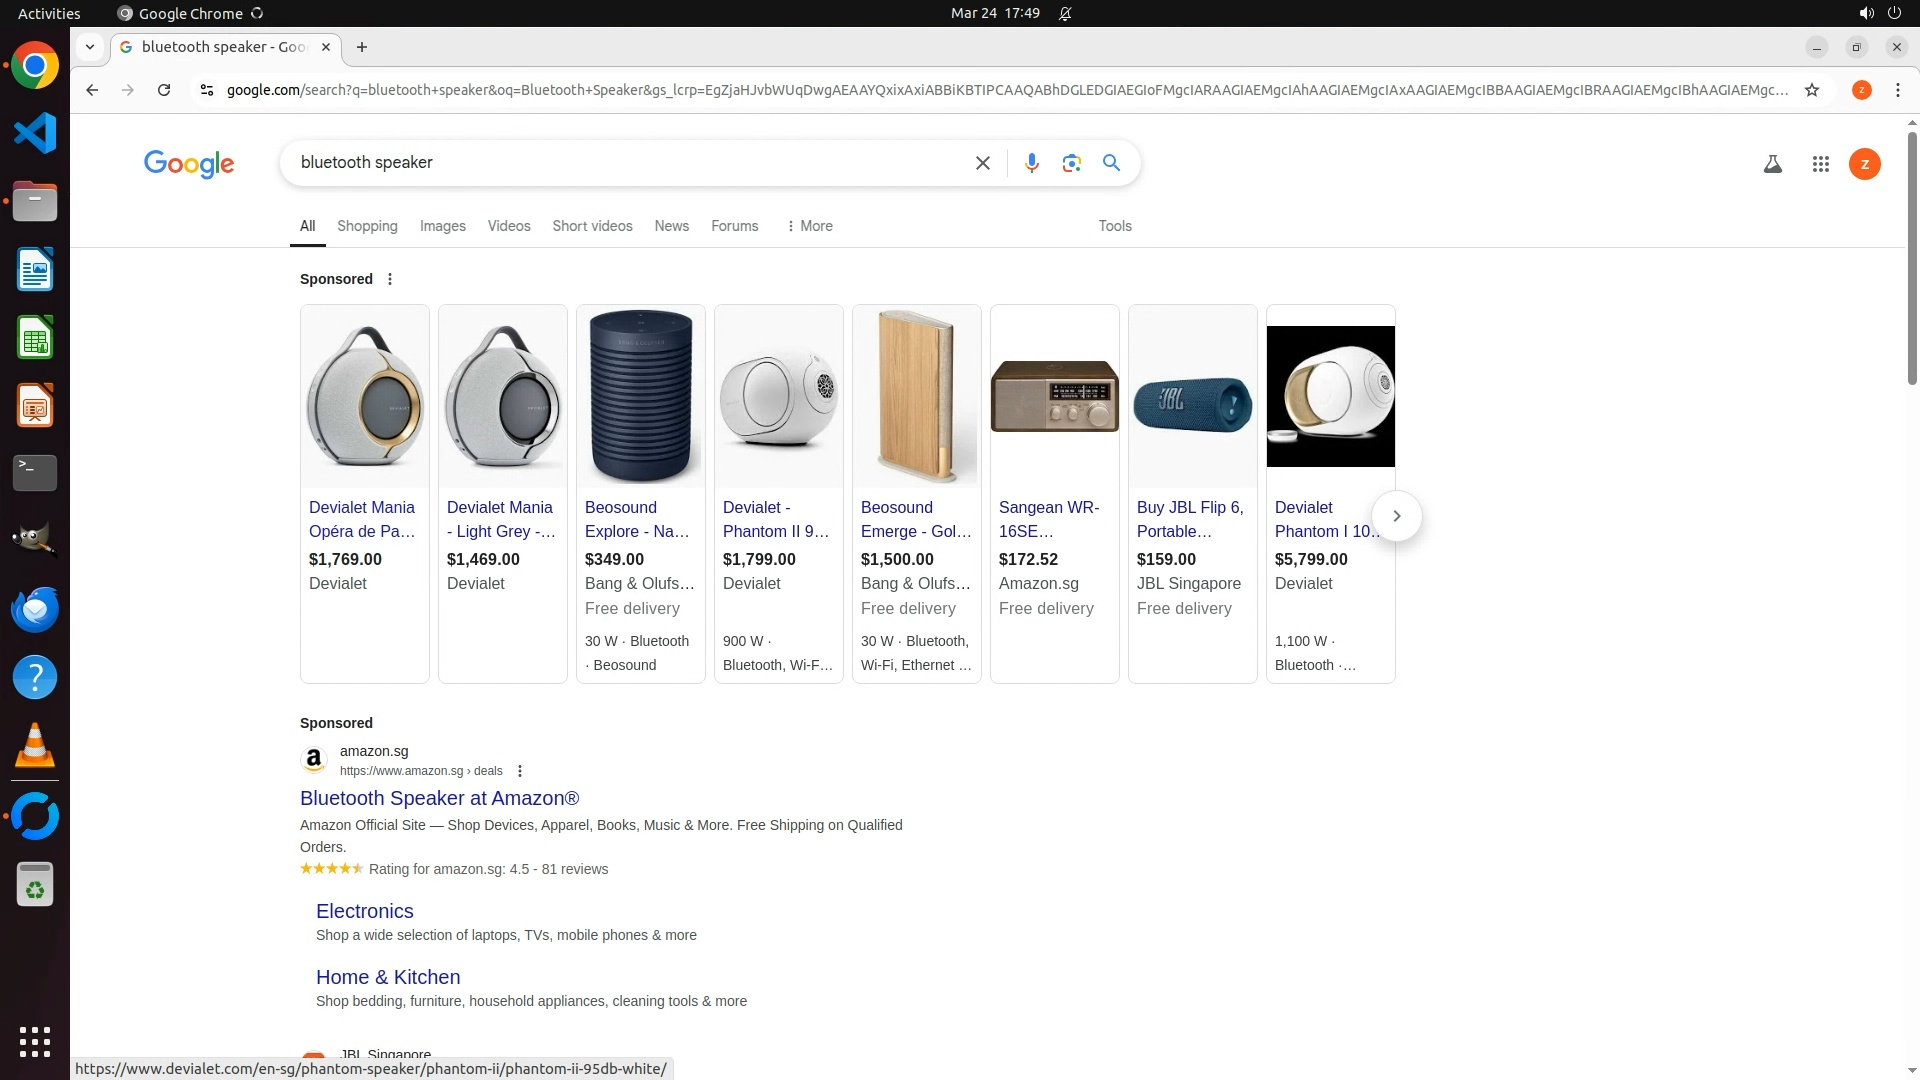Open the Google apps grid
The height and width of the screenshot is (1080, 1920).
(x=1820, y=164)
